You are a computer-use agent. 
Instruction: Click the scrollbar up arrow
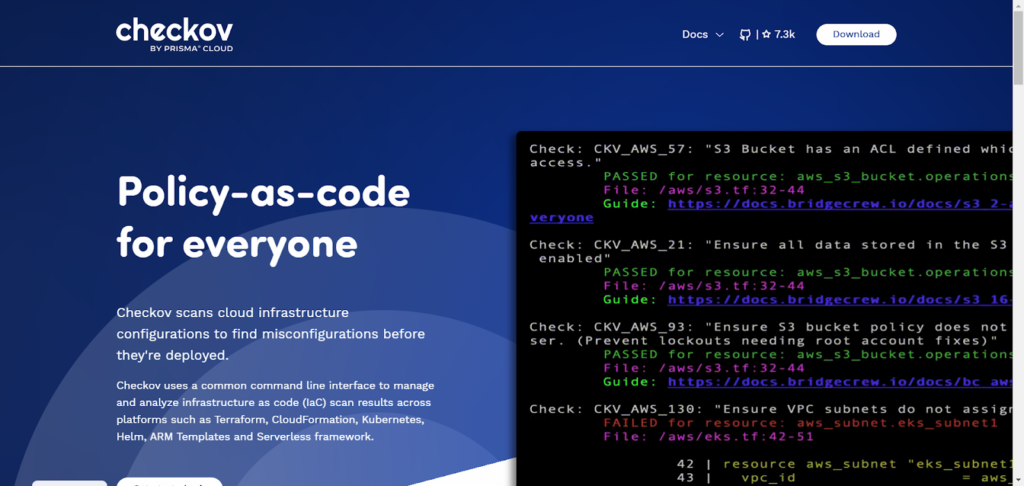[1018, 5]
